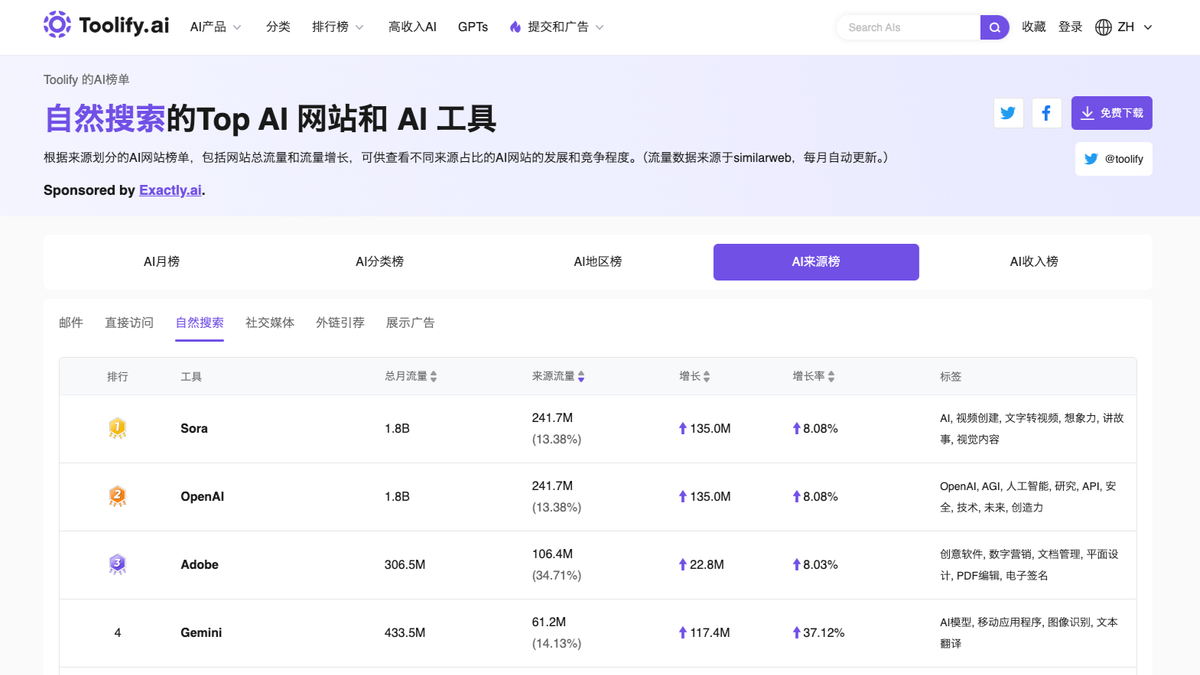The width and height of the screenshot is (1200, 675).
Task: Click the 工具 column header
Action: pyautogui.click(x=191, y=377)
